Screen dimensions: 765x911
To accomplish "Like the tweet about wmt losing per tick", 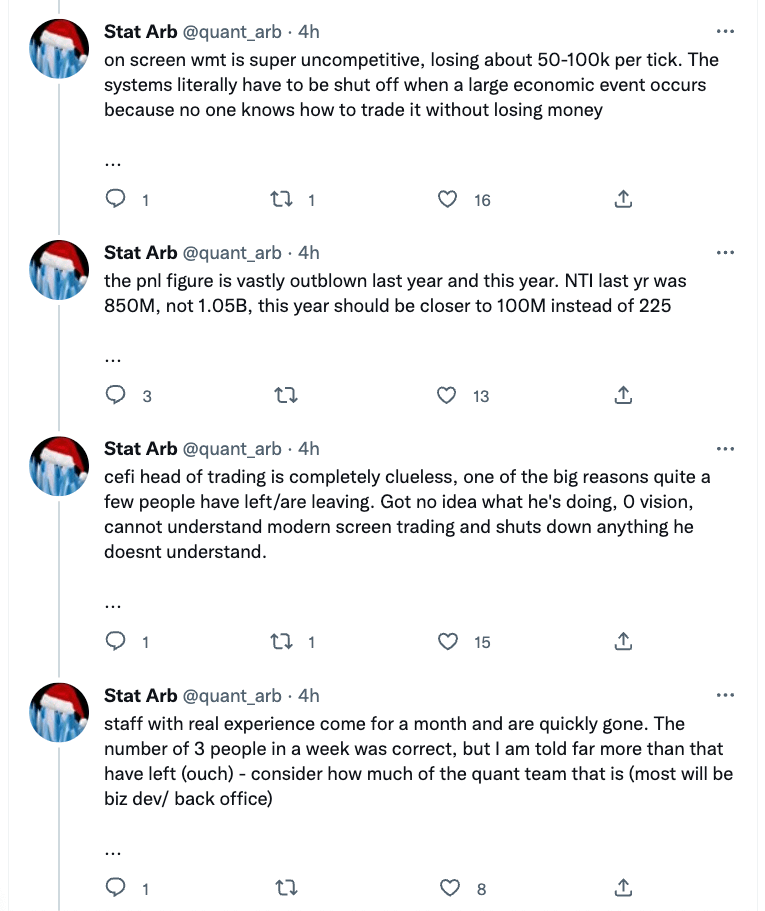I will 449,200.
